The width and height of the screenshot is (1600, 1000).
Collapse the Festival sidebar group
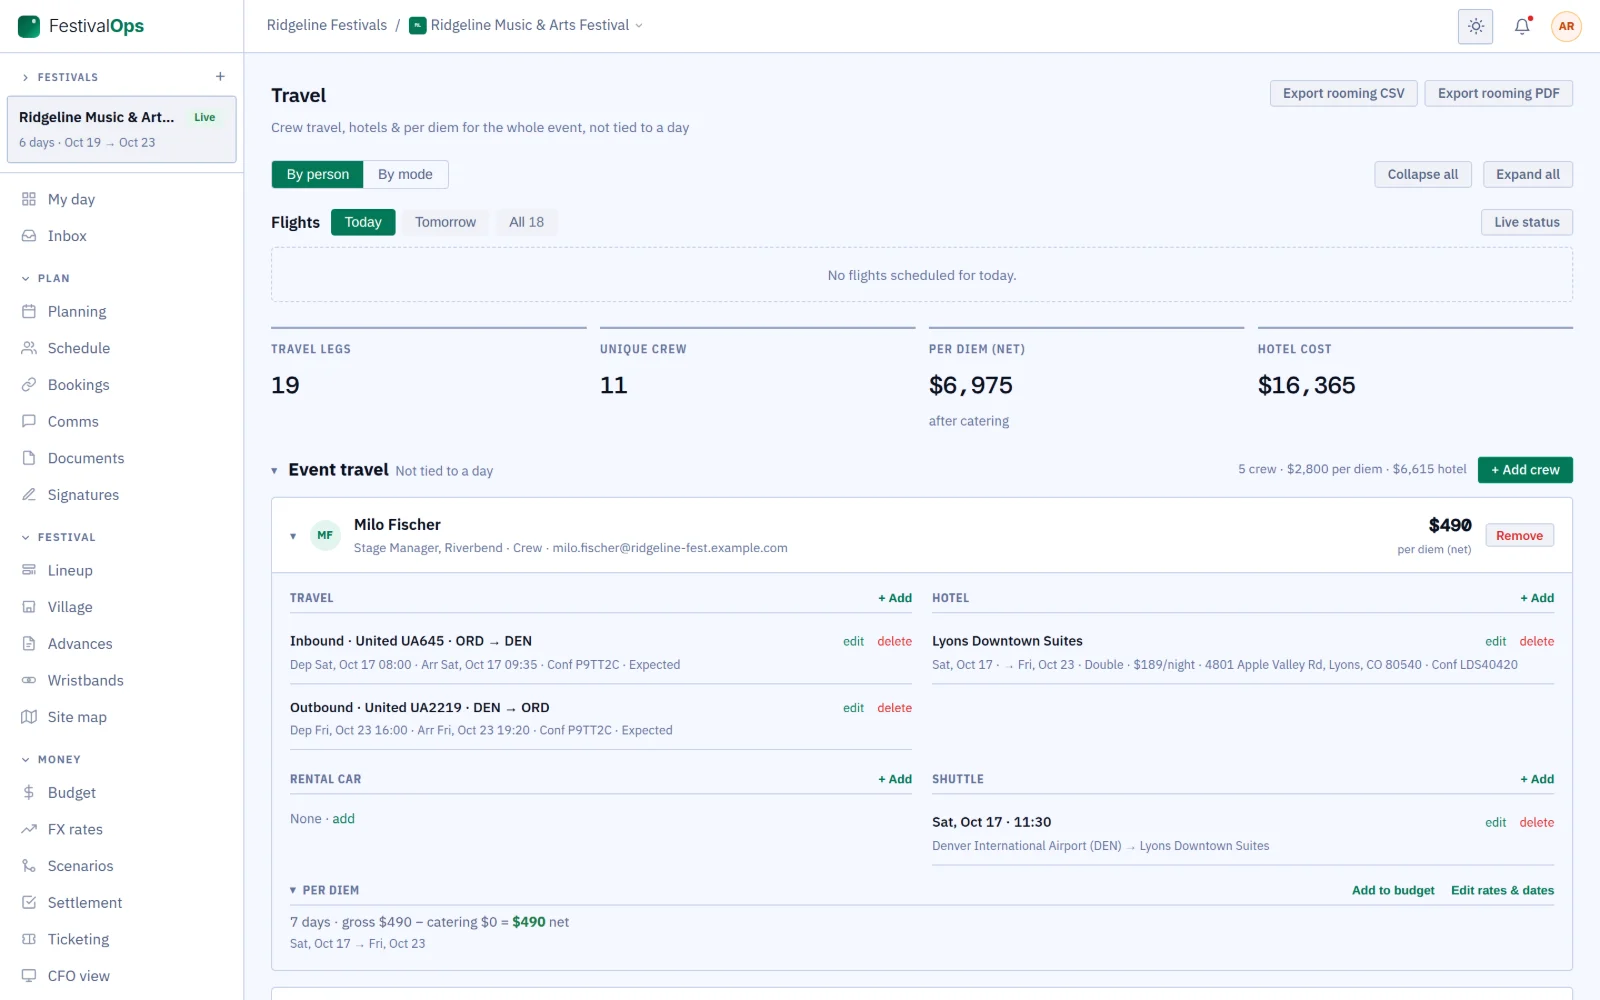(x=58, y=537)
